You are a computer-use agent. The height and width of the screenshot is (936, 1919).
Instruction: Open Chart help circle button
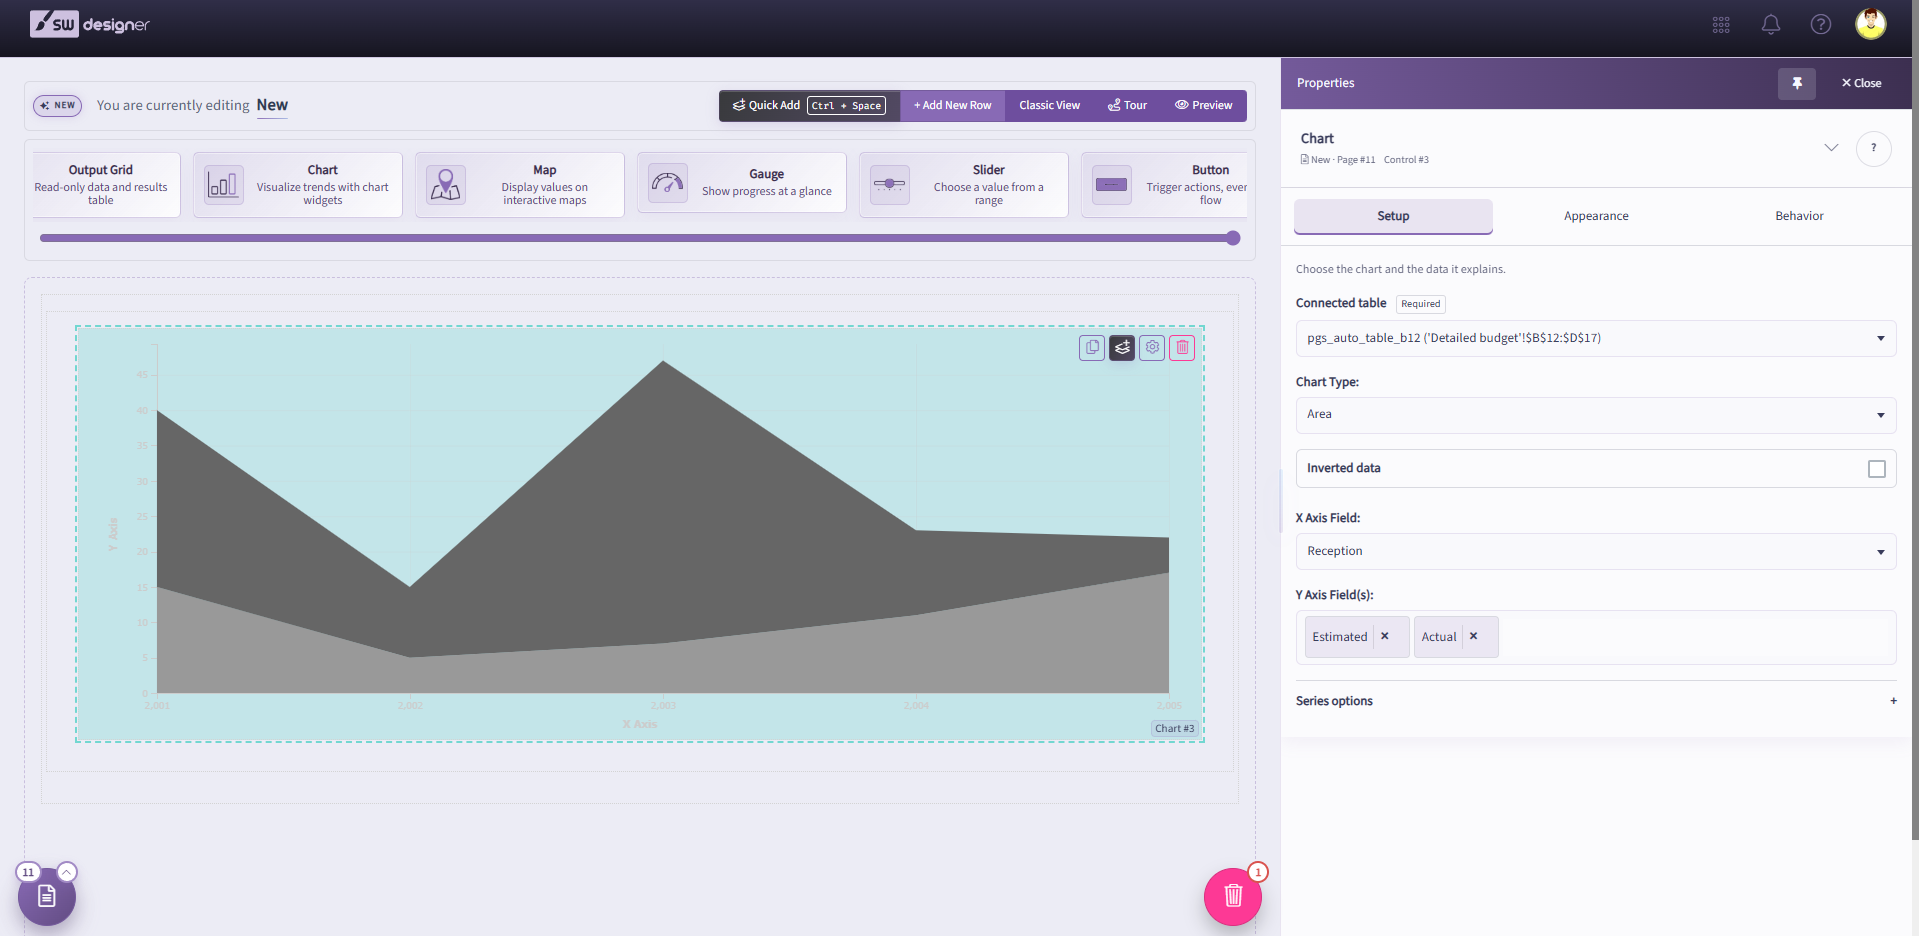point(1874,148)
